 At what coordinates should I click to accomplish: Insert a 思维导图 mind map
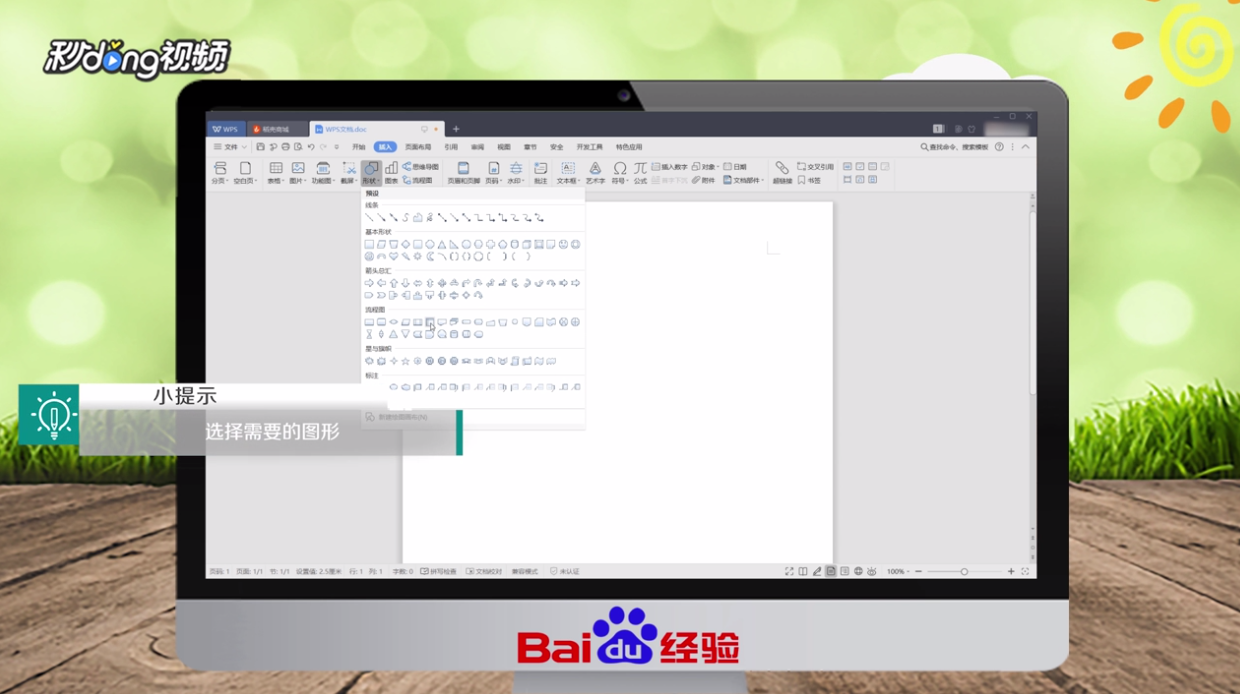tap(421, 167)
